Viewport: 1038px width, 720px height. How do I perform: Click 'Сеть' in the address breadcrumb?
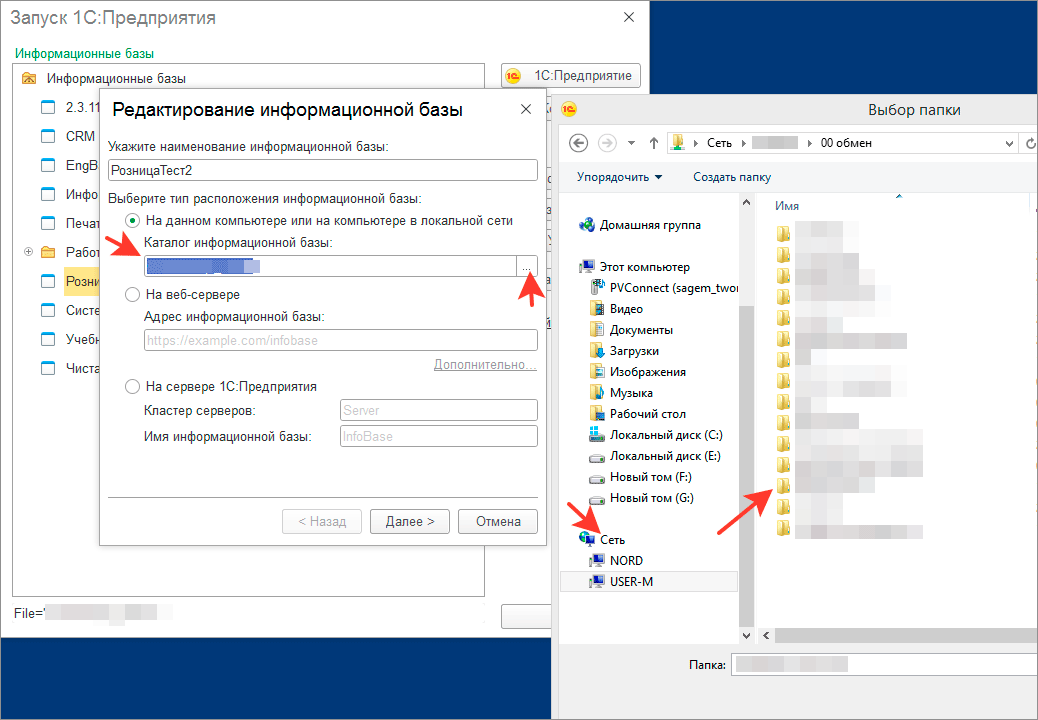pos(719,143)
